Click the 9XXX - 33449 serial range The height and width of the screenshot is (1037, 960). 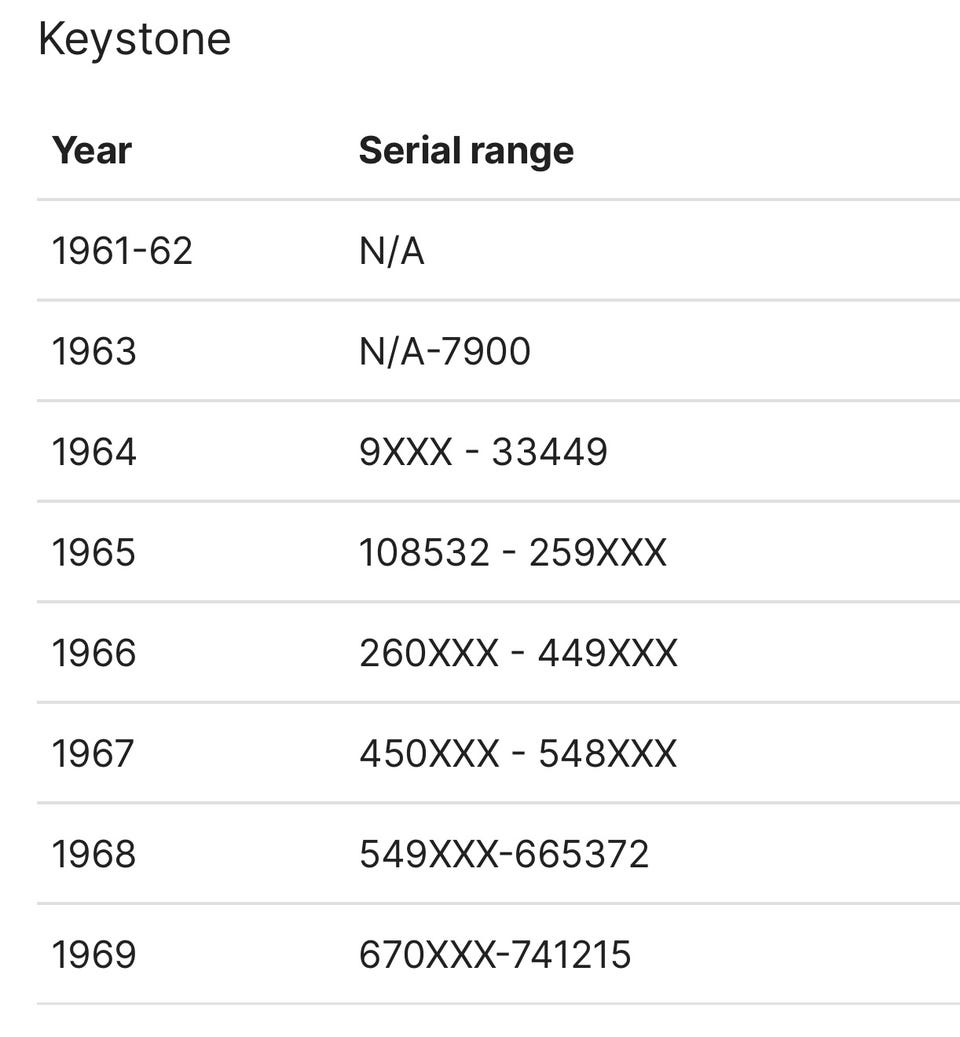tap(483, 452)
